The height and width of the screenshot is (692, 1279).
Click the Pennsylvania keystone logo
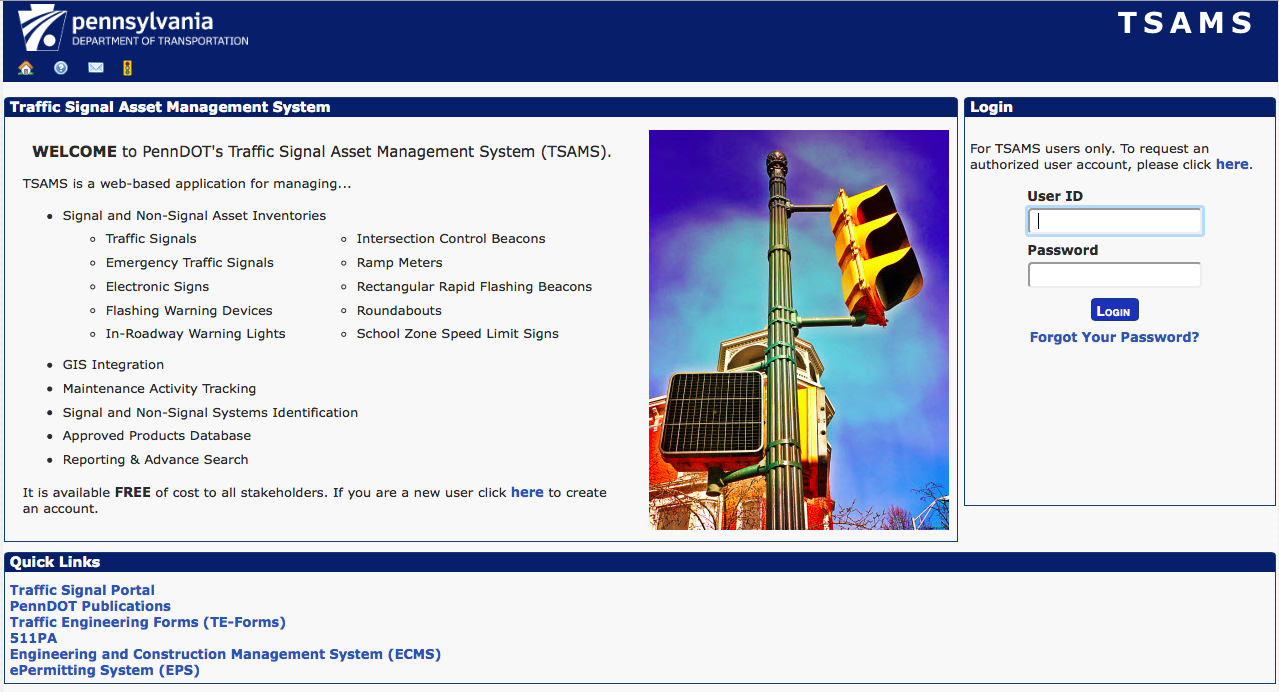[42, 27]
